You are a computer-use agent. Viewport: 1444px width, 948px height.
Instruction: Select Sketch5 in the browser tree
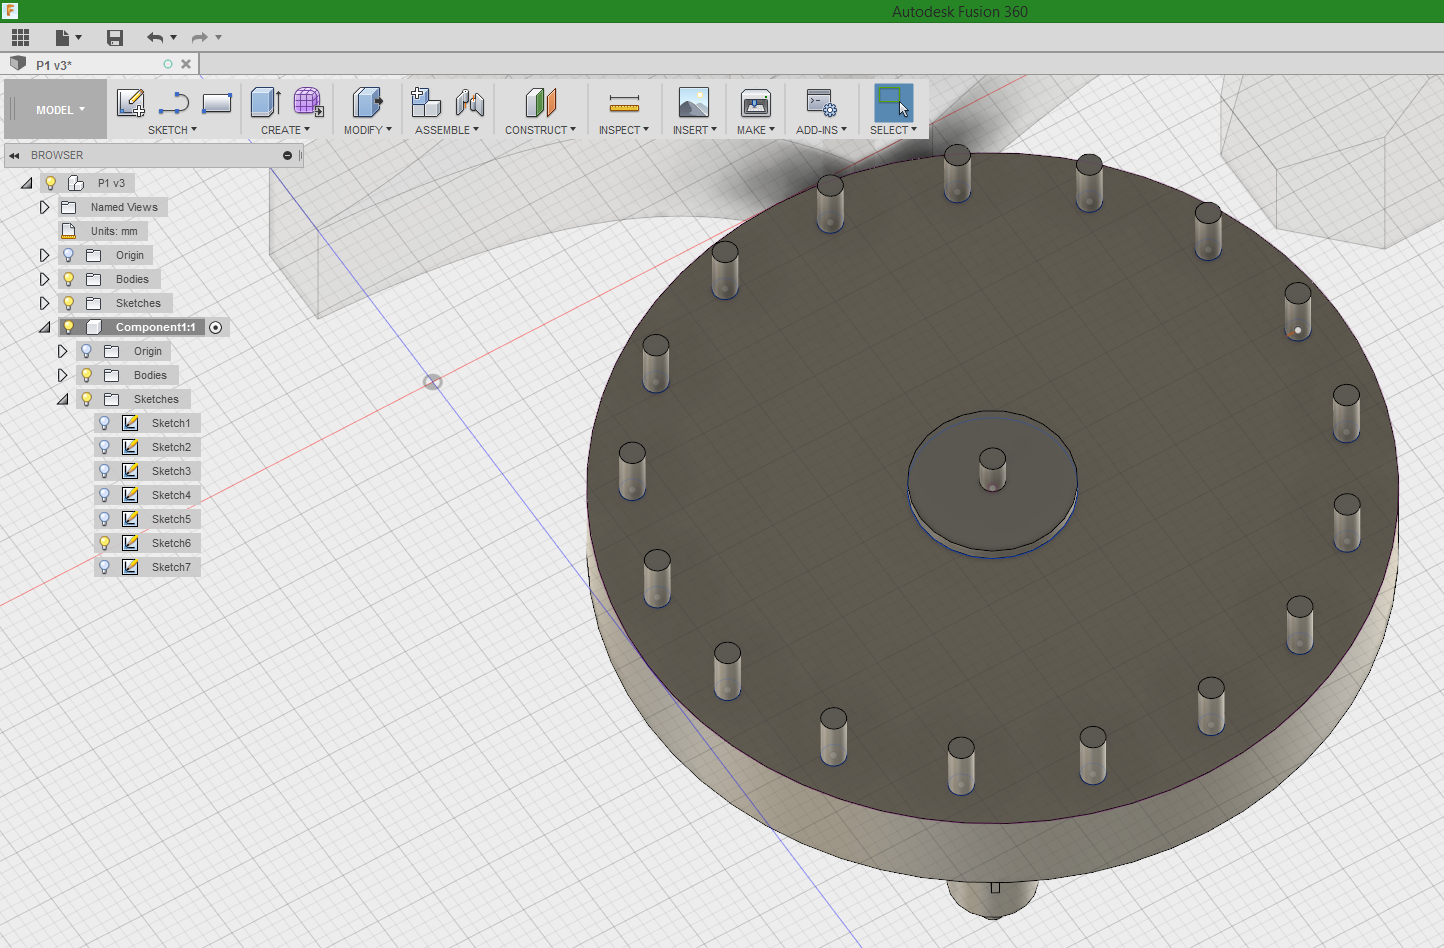pos(171,519)
